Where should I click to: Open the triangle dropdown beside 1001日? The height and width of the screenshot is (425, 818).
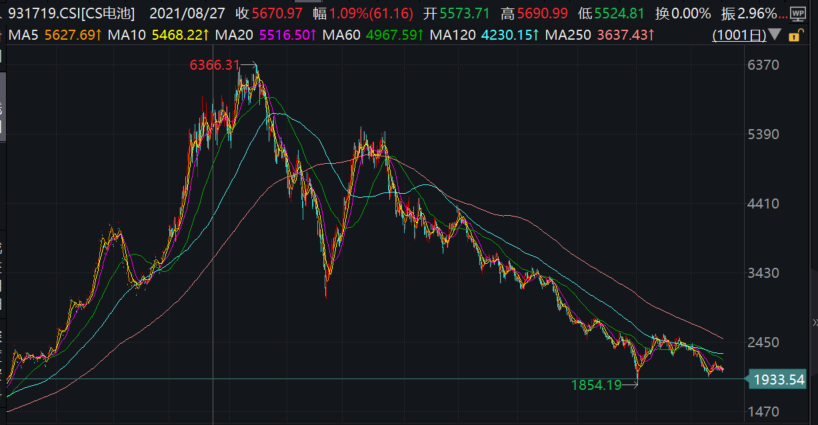[x=774, y=35]
